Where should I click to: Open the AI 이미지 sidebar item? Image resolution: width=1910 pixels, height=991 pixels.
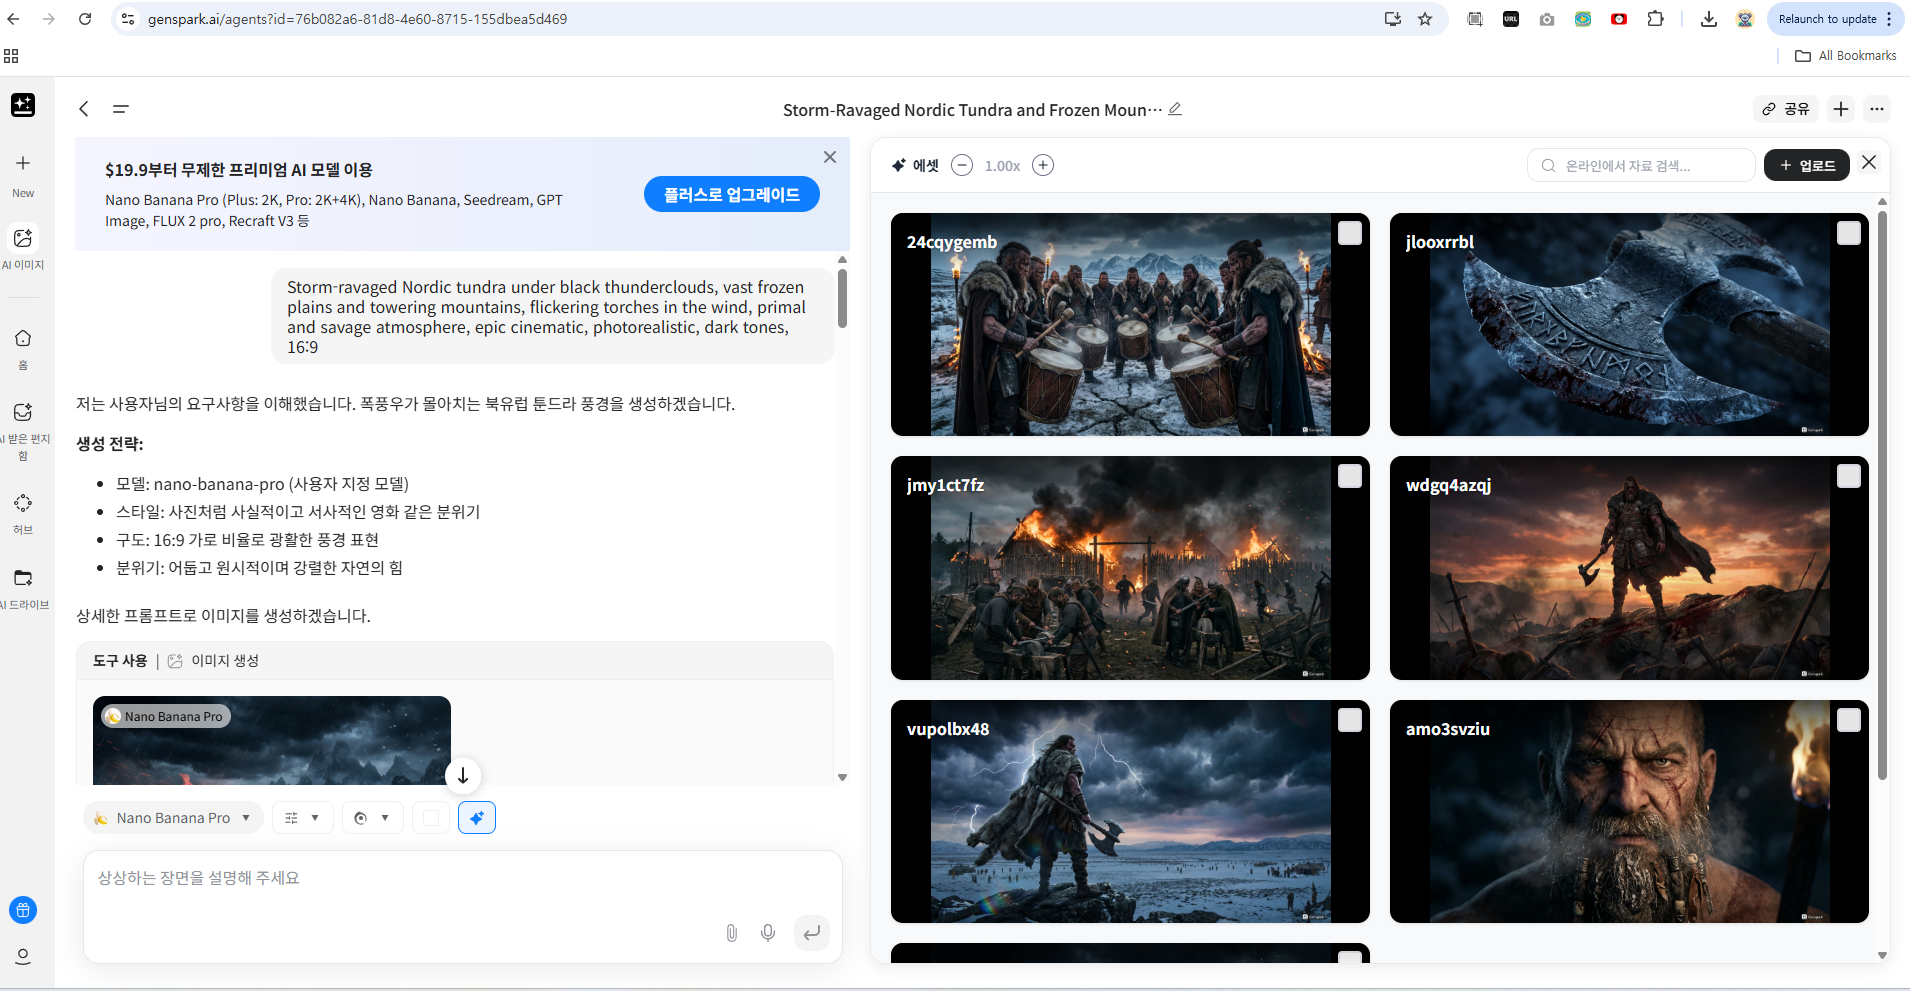(x=23, y=238)
